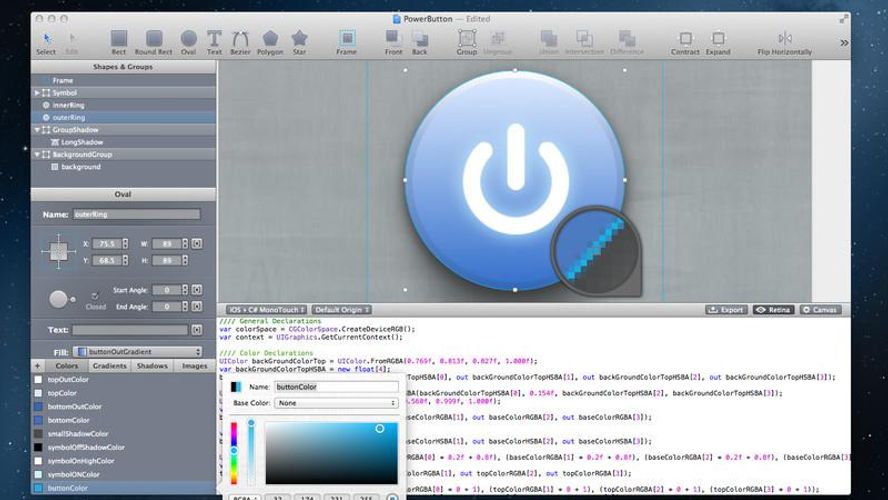Select the Text tool

click(x=214, y=42)
